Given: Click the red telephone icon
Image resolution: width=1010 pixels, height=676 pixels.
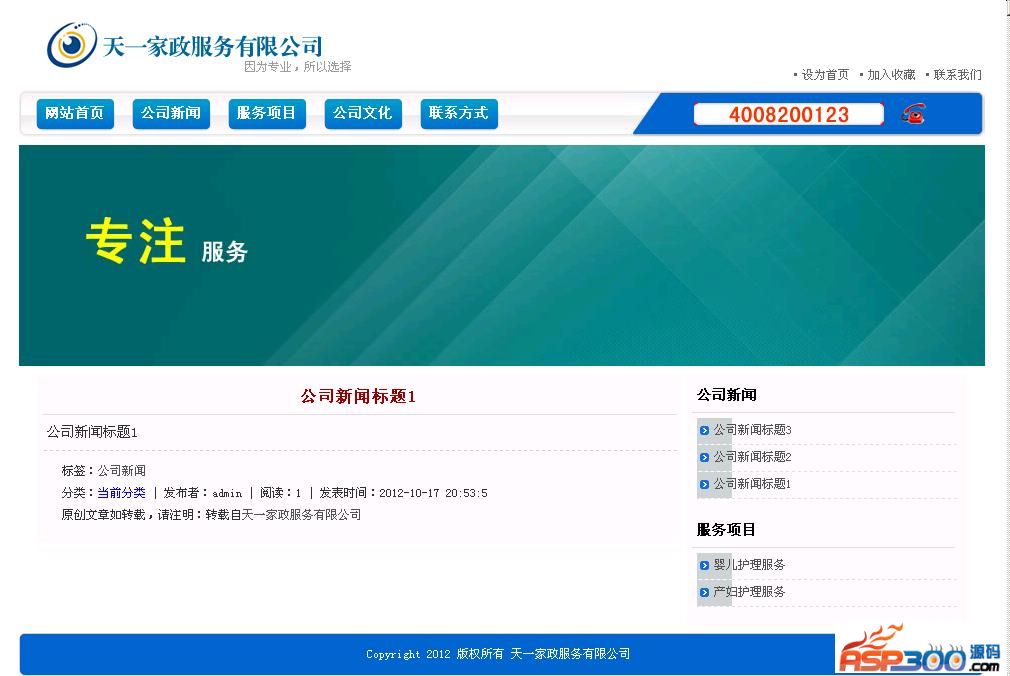Looking at the screenshot, I should pos(913,113).
